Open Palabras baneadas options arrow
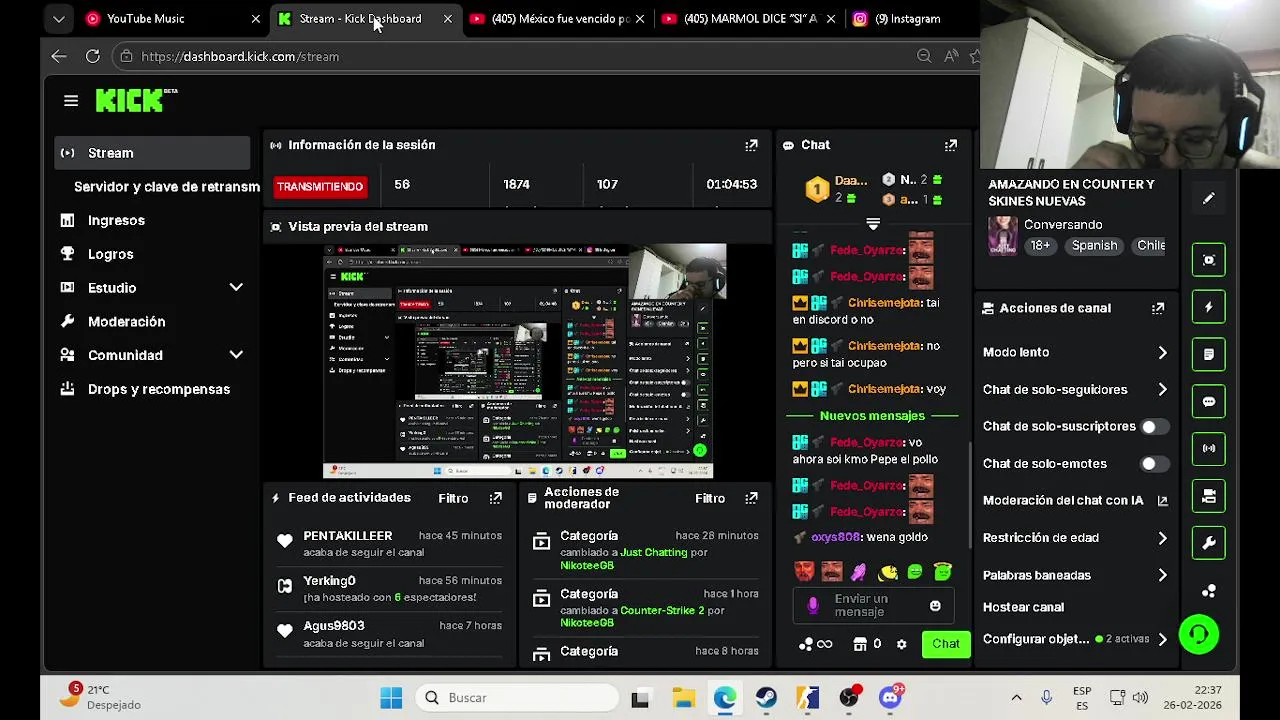1280x720 pixels. [x=1162, y=575]
